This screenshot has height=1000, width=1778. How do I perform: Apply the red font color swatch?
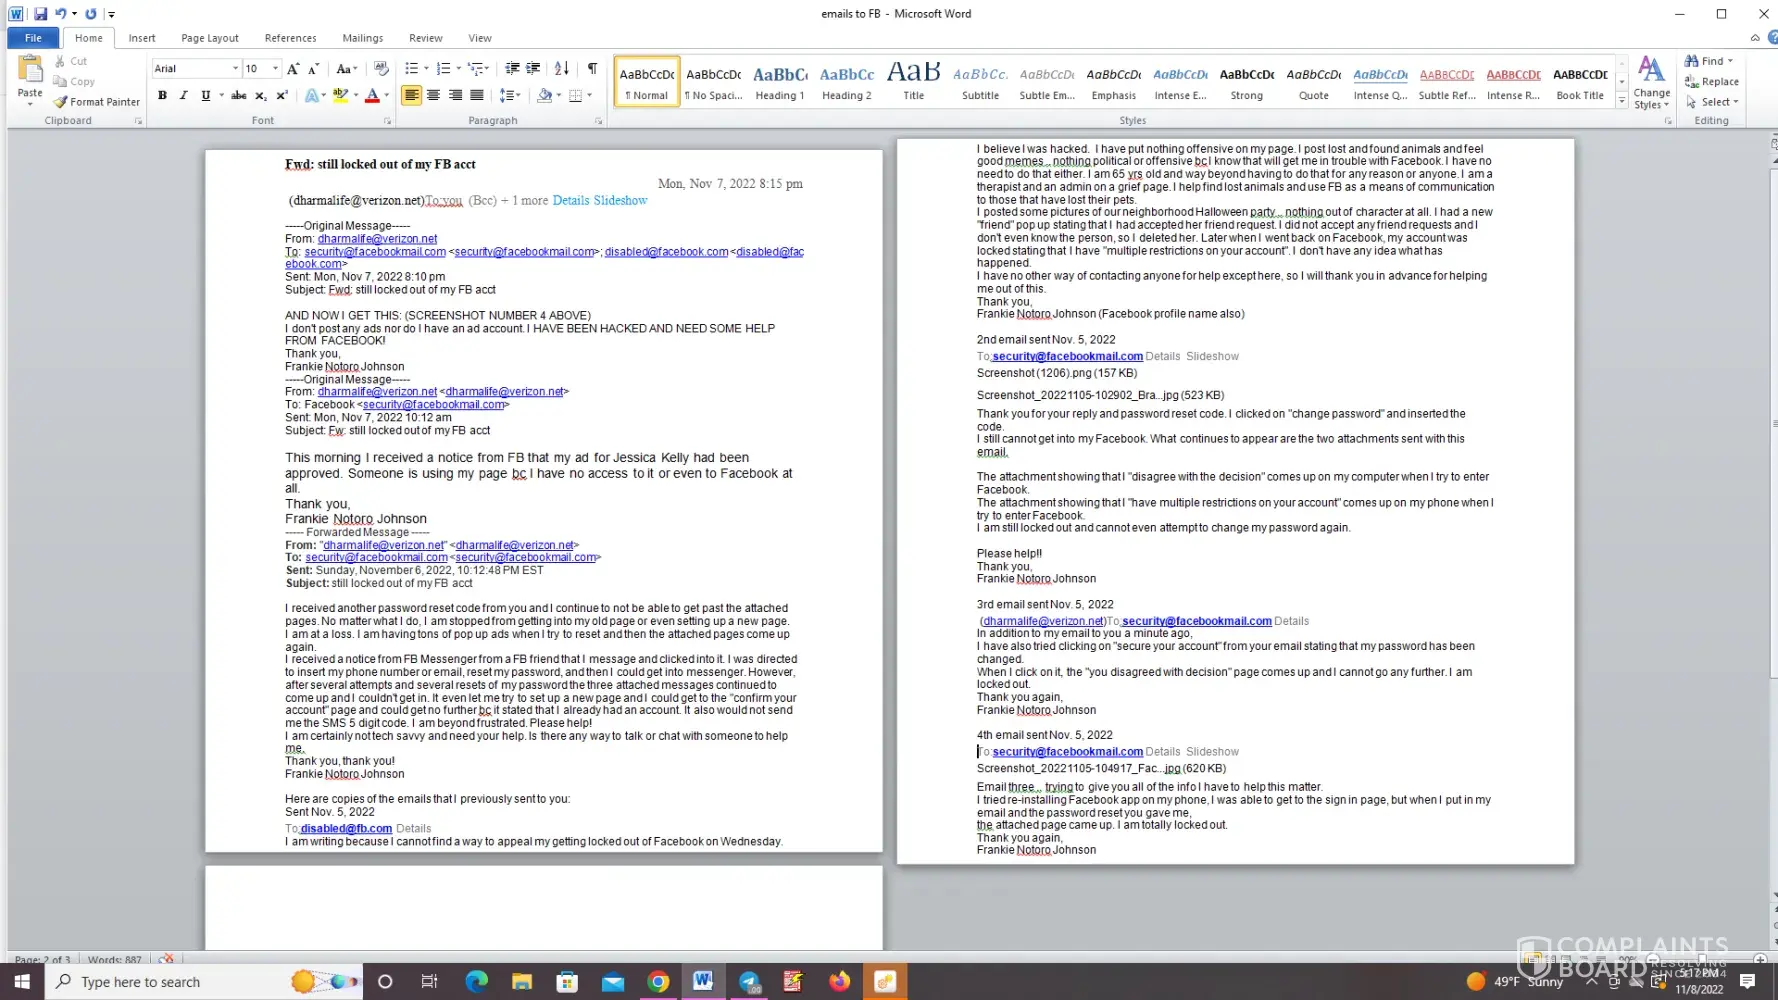click(x=372, y=96)
